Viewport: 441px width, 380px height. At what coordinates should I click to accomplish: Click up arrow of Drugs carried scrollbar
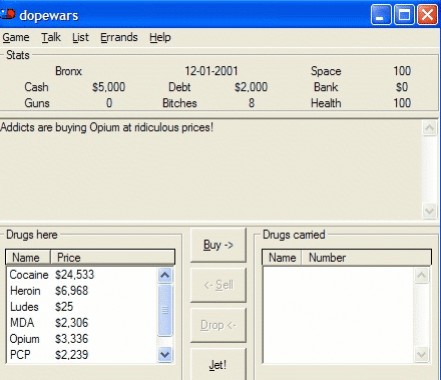pos(421,275)
